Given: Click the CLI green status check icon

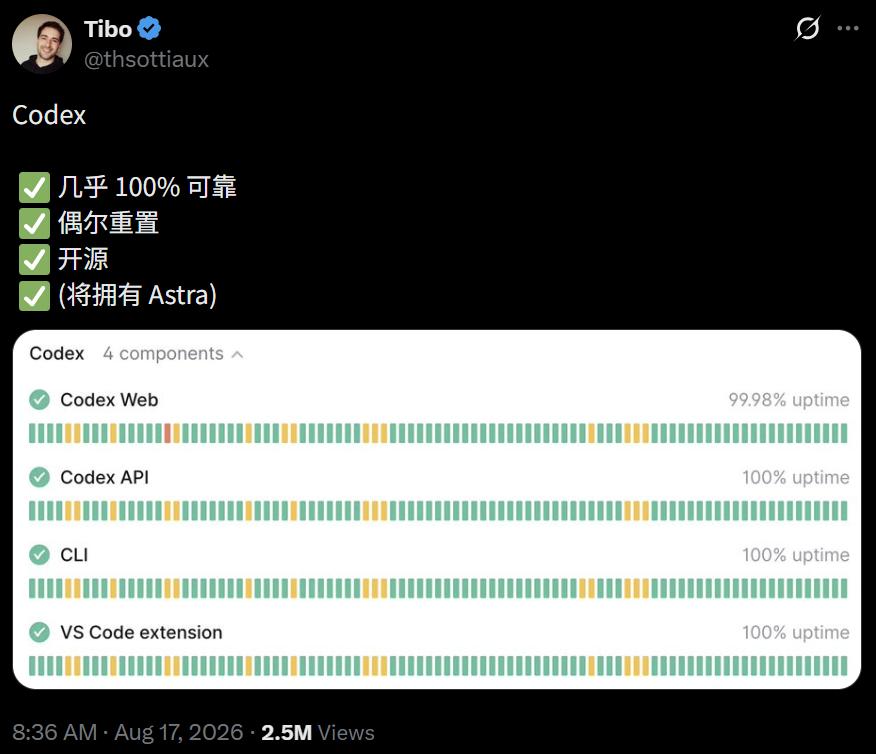Looking at the screenshot, I should (x=39, y=555).
